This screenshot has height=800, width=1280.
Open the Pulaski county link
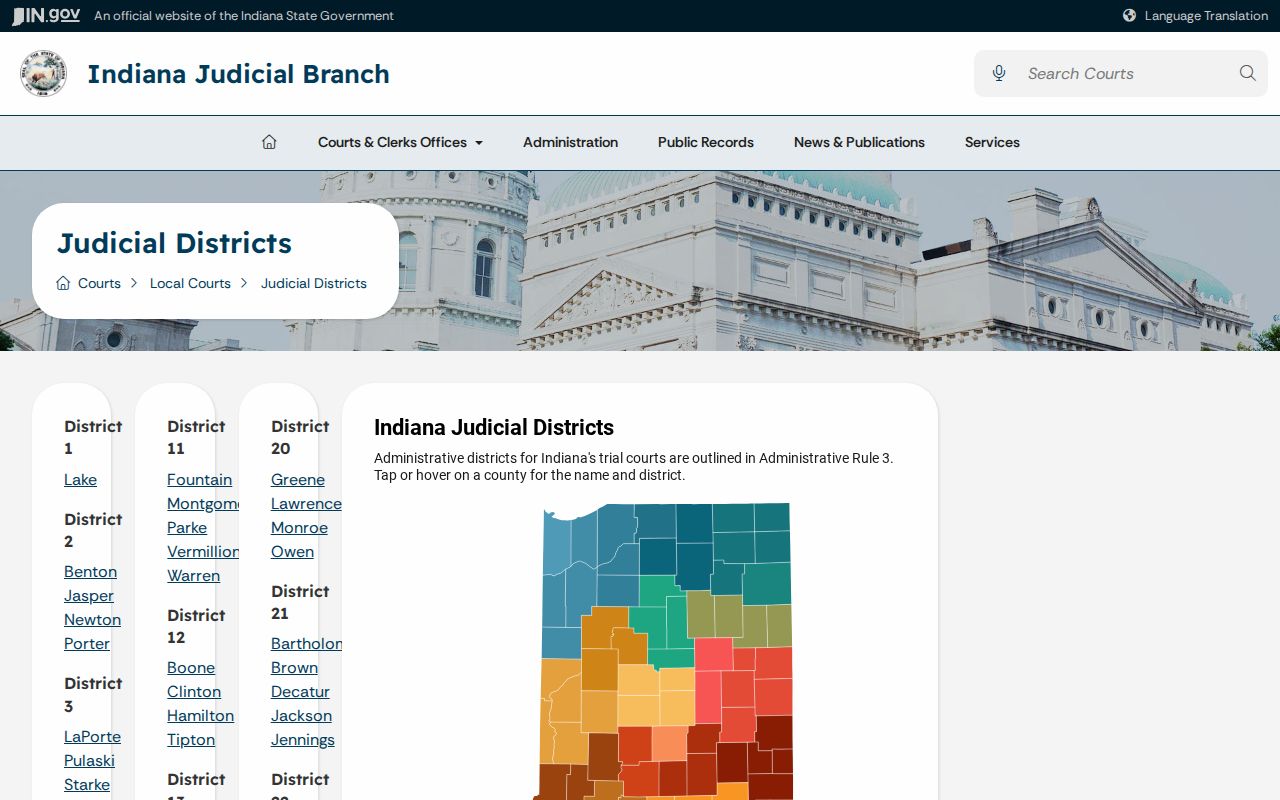click(89, 761)
